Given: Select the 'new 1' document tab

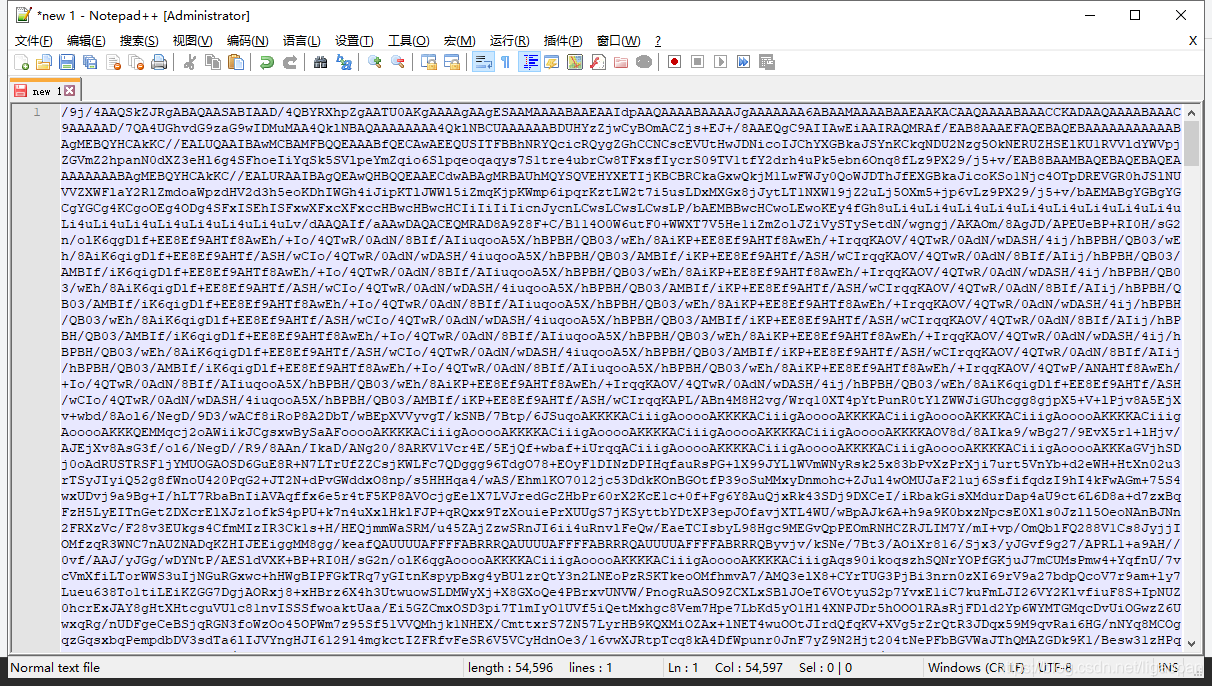Looking at the screenshot, I should click(x=42, y=90).
